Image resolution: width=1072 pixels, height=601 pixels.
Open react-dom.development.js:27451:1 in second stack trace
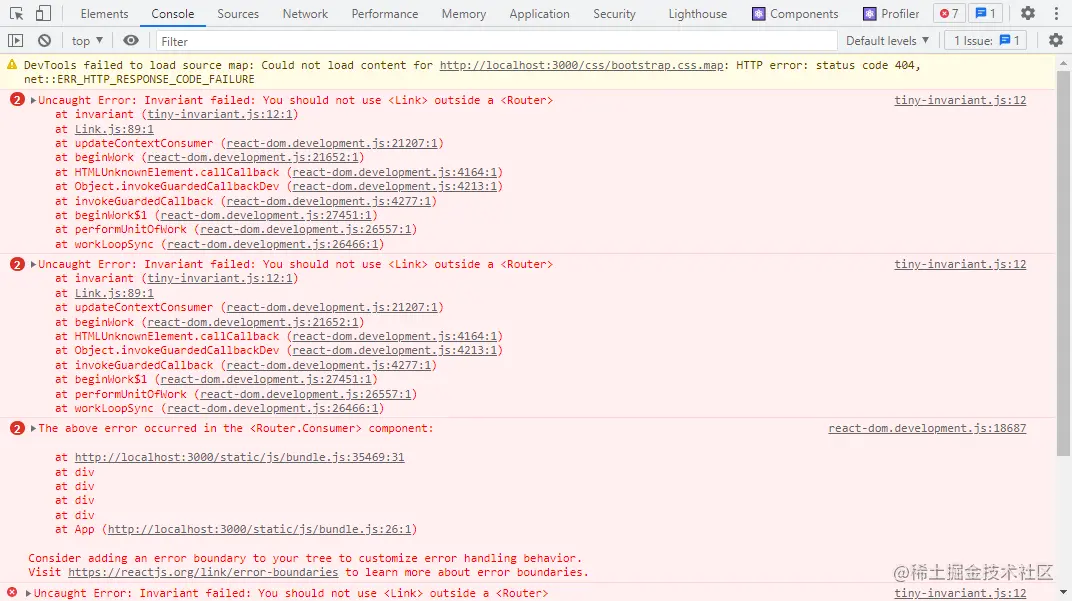coord(266,379)
